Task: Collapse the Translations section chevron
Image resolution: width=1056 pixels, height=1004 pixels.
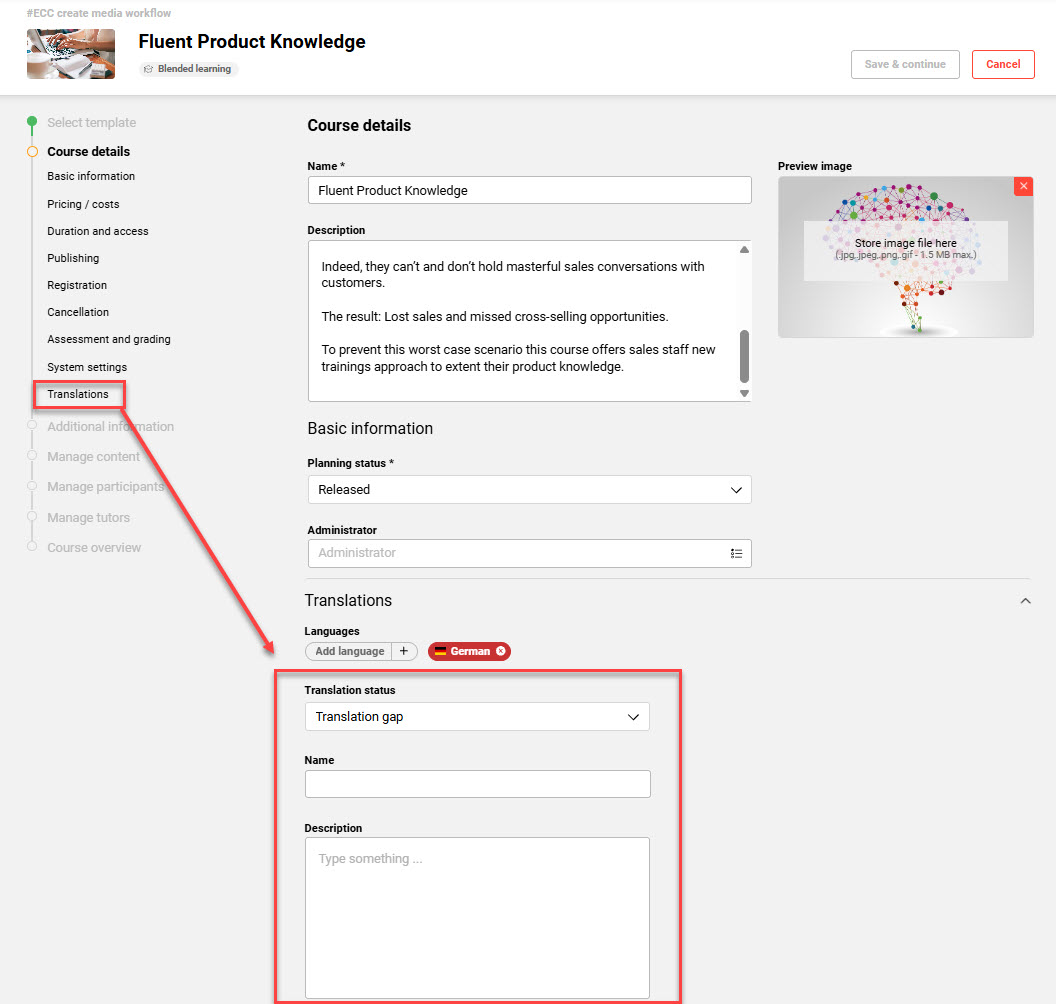Action: coord(1025,601)
